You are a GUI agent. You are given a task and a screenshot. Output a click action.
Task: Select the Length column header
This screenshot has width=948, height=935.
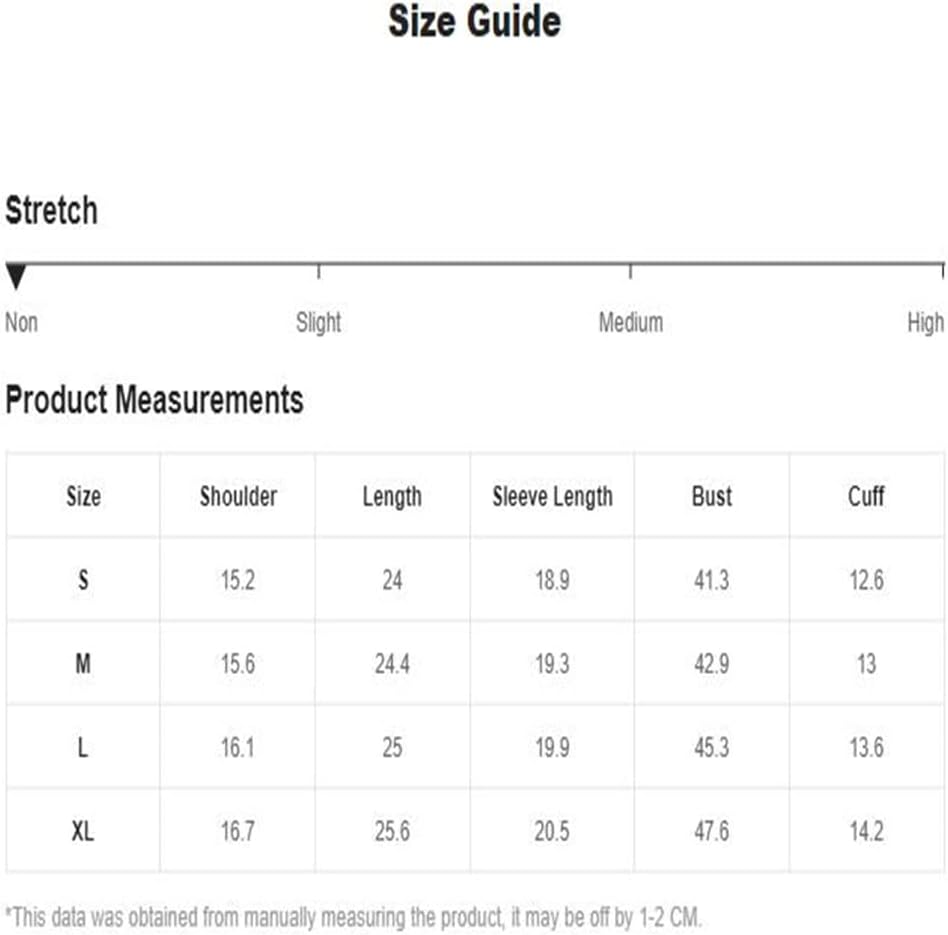pyautogui.click(x=392, y=497)
